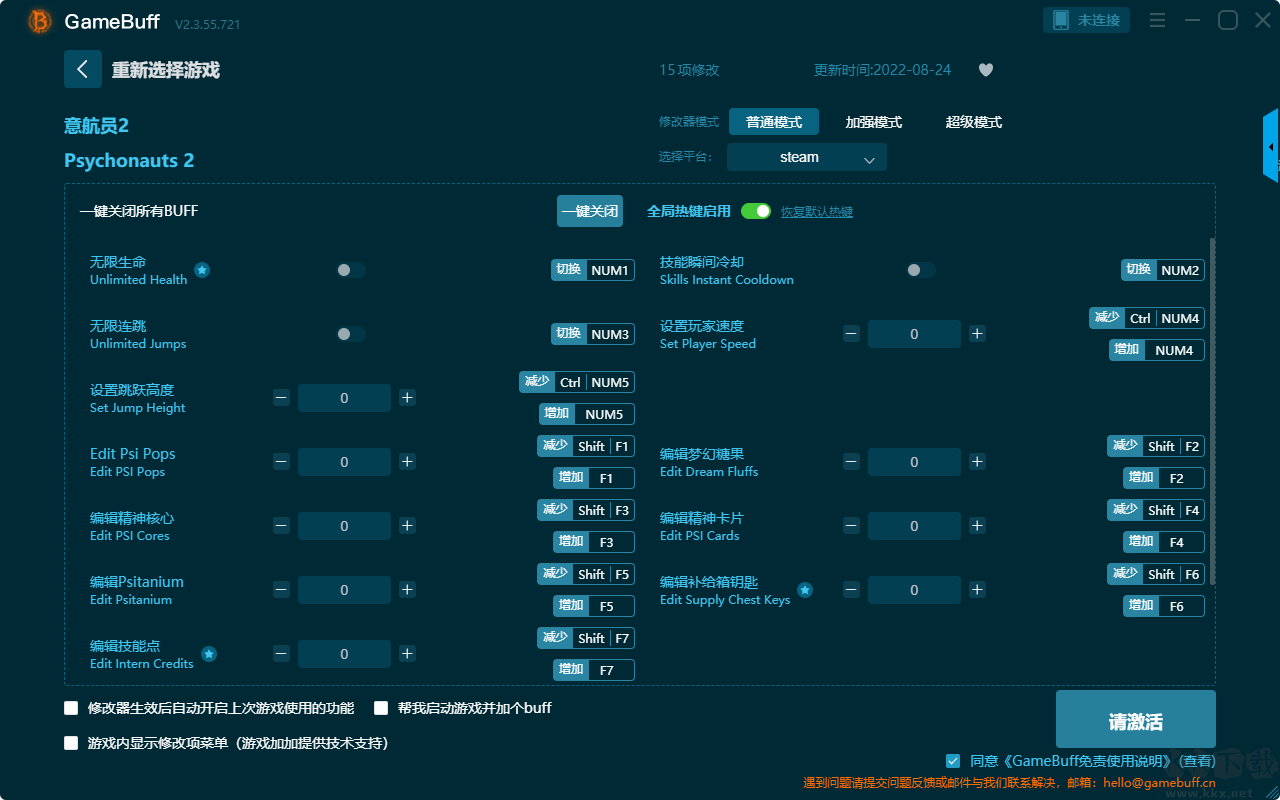Decrease Edit PSI Cards value

(851, 526)
